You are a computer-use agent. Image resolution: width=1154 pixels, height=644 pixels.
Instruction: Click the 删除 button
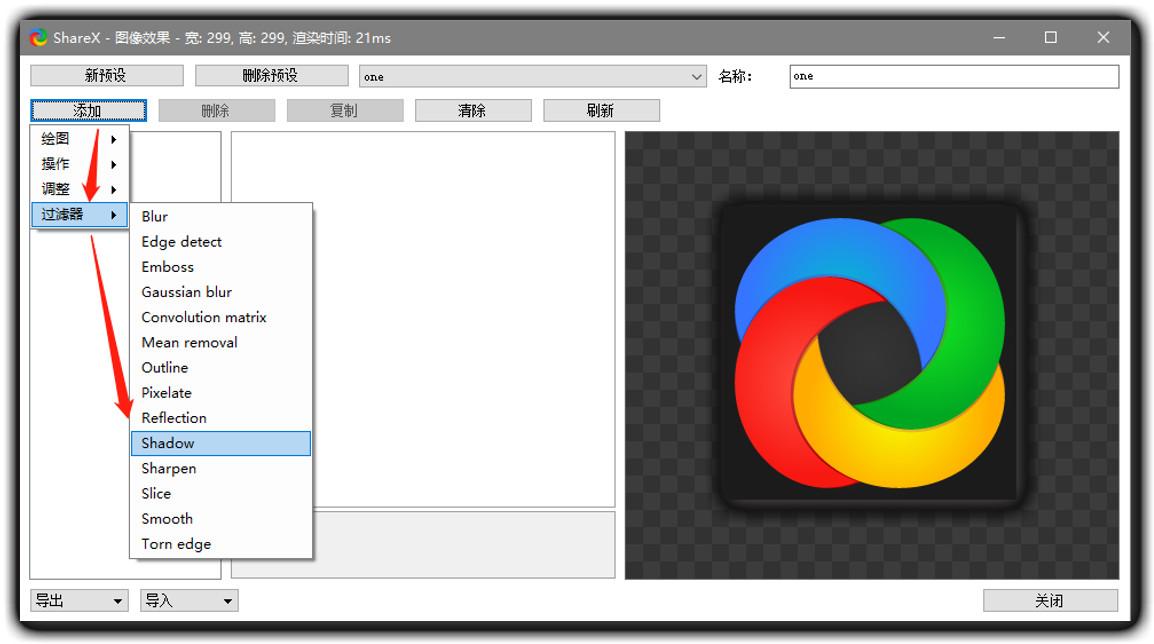click(216, 110)
